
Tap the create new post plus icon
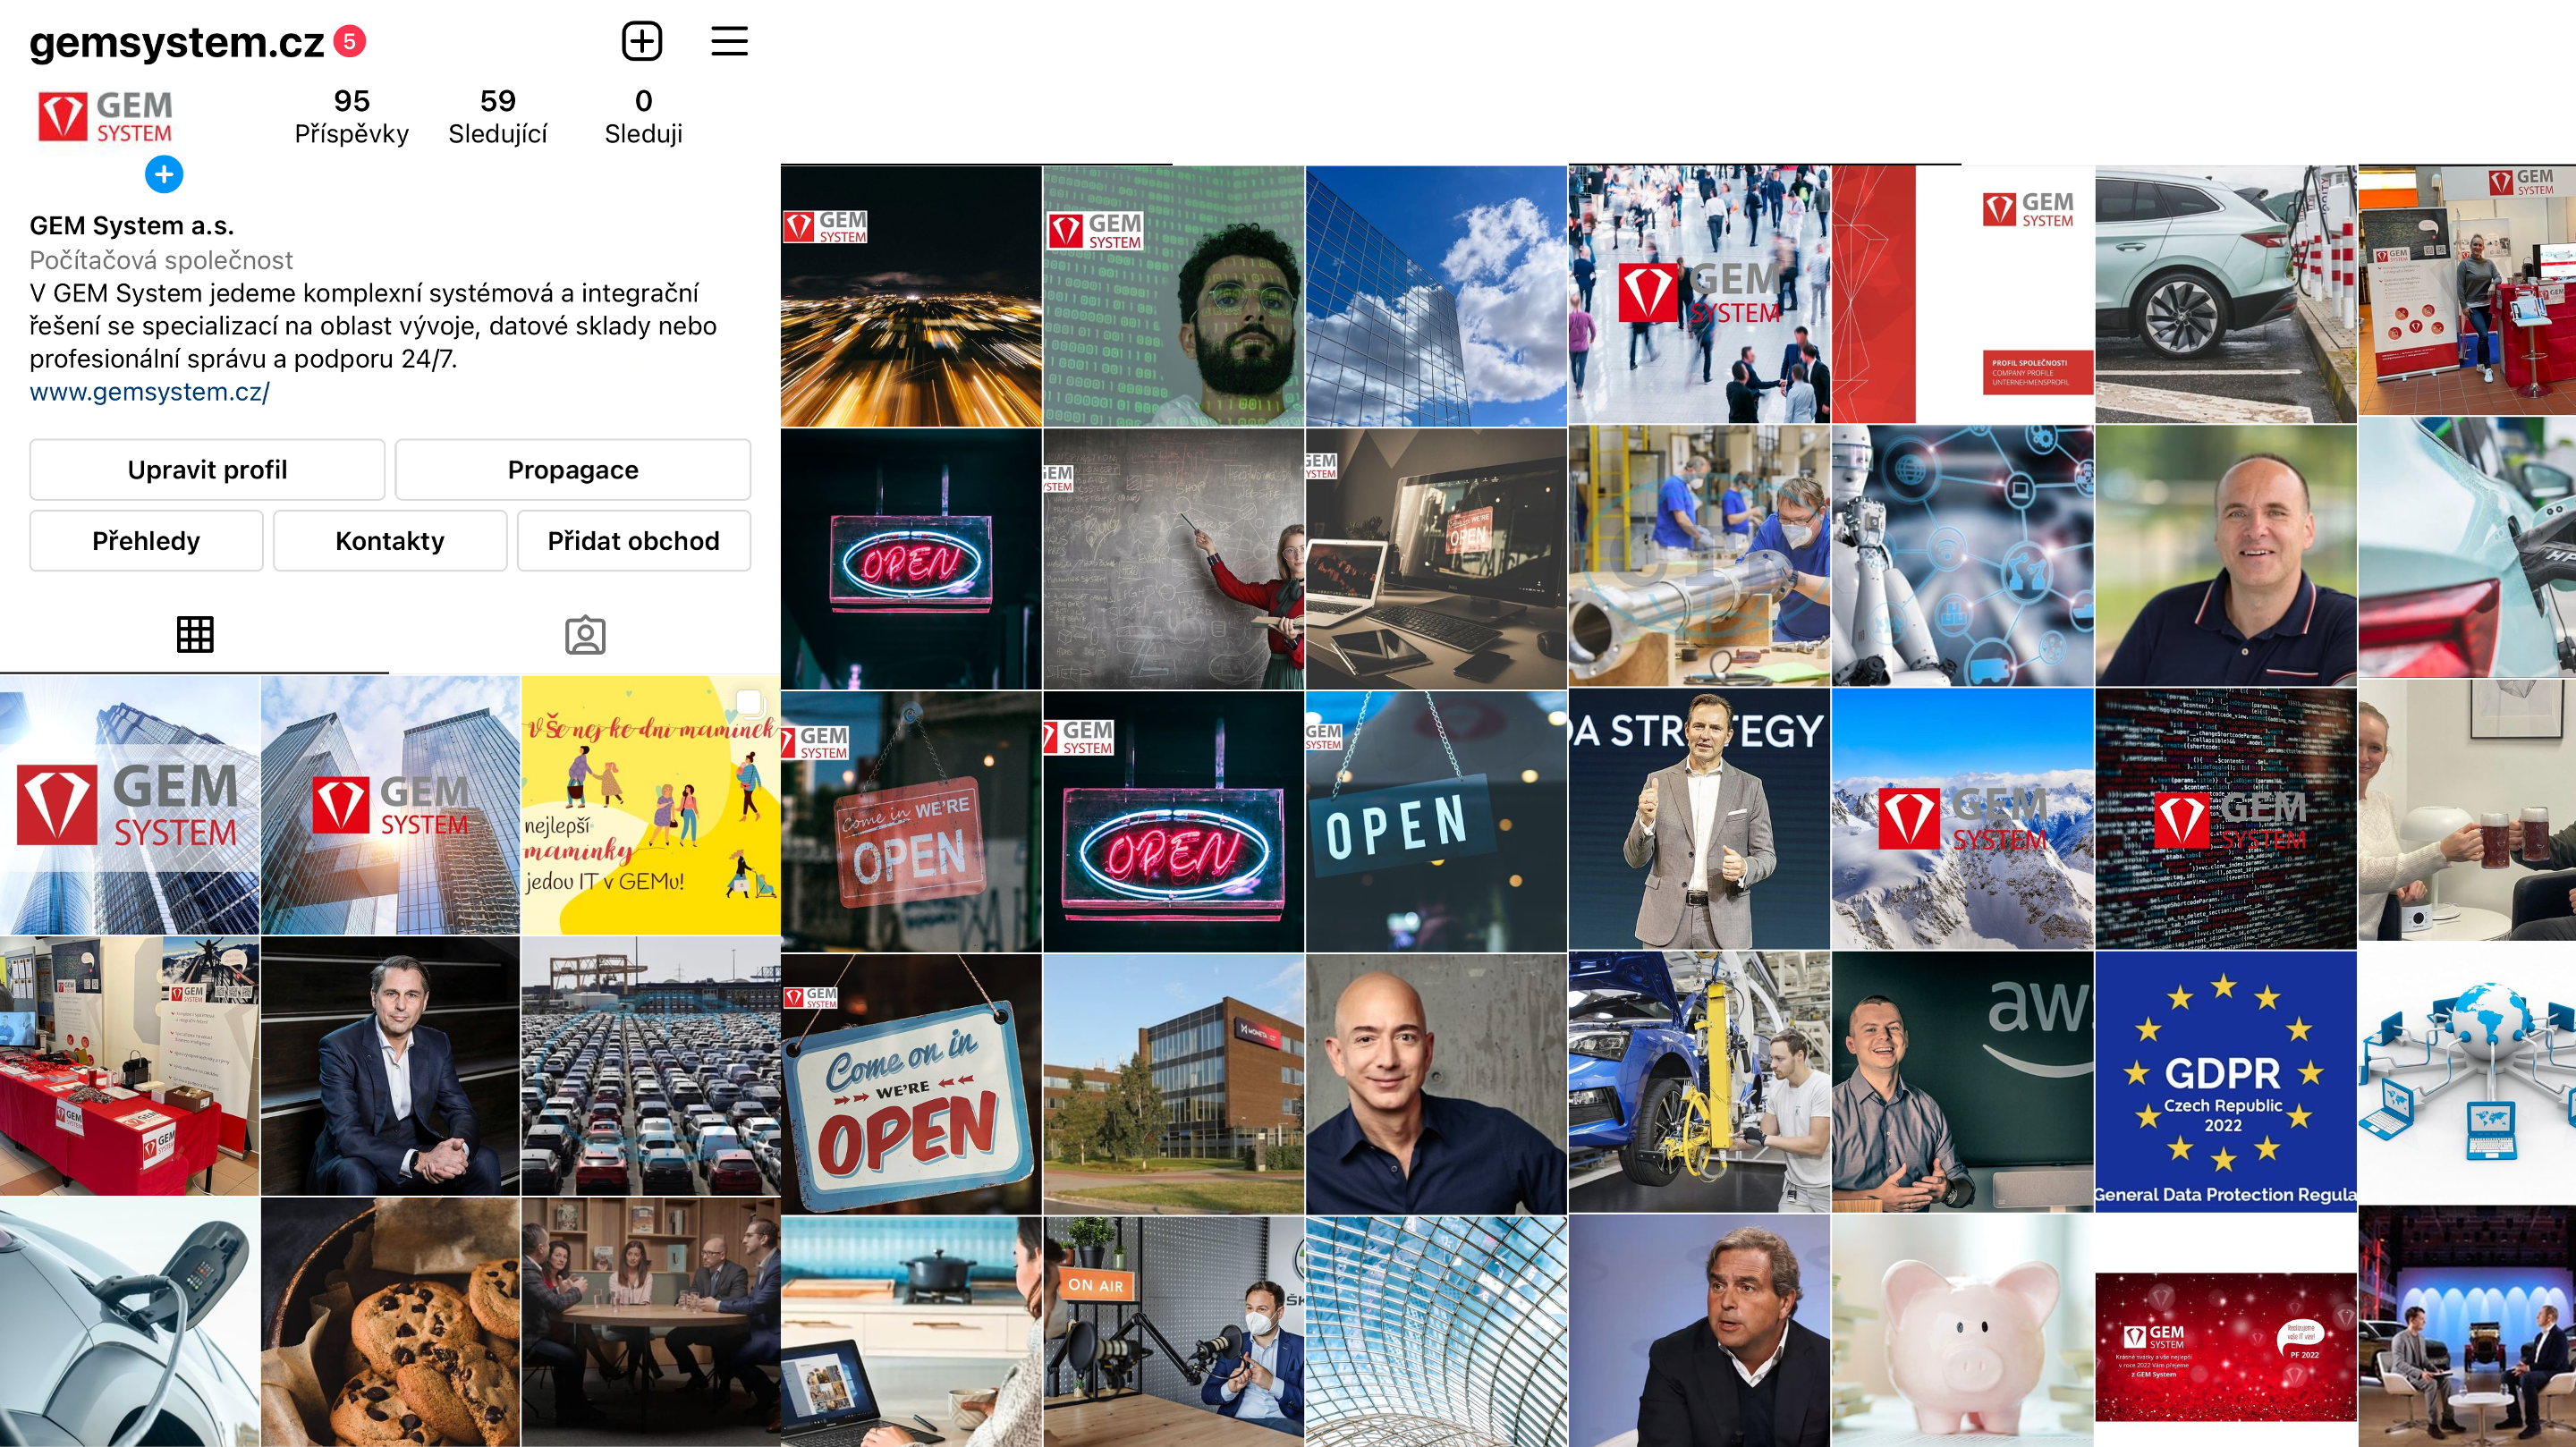(642, 41)
